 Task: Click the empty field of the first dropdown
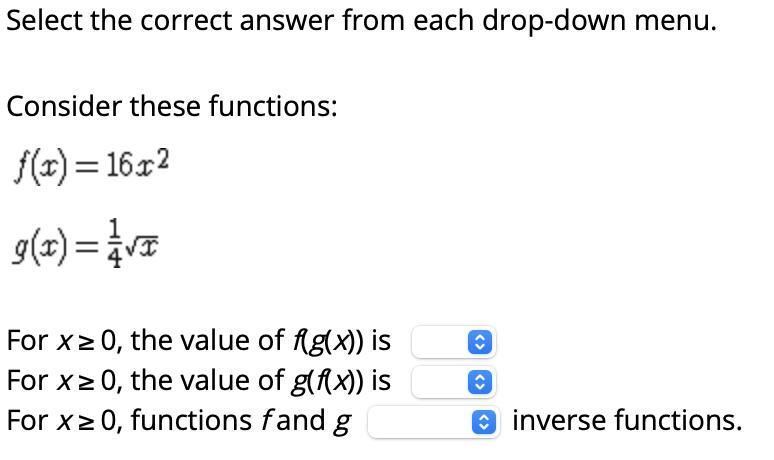[439, 342]
